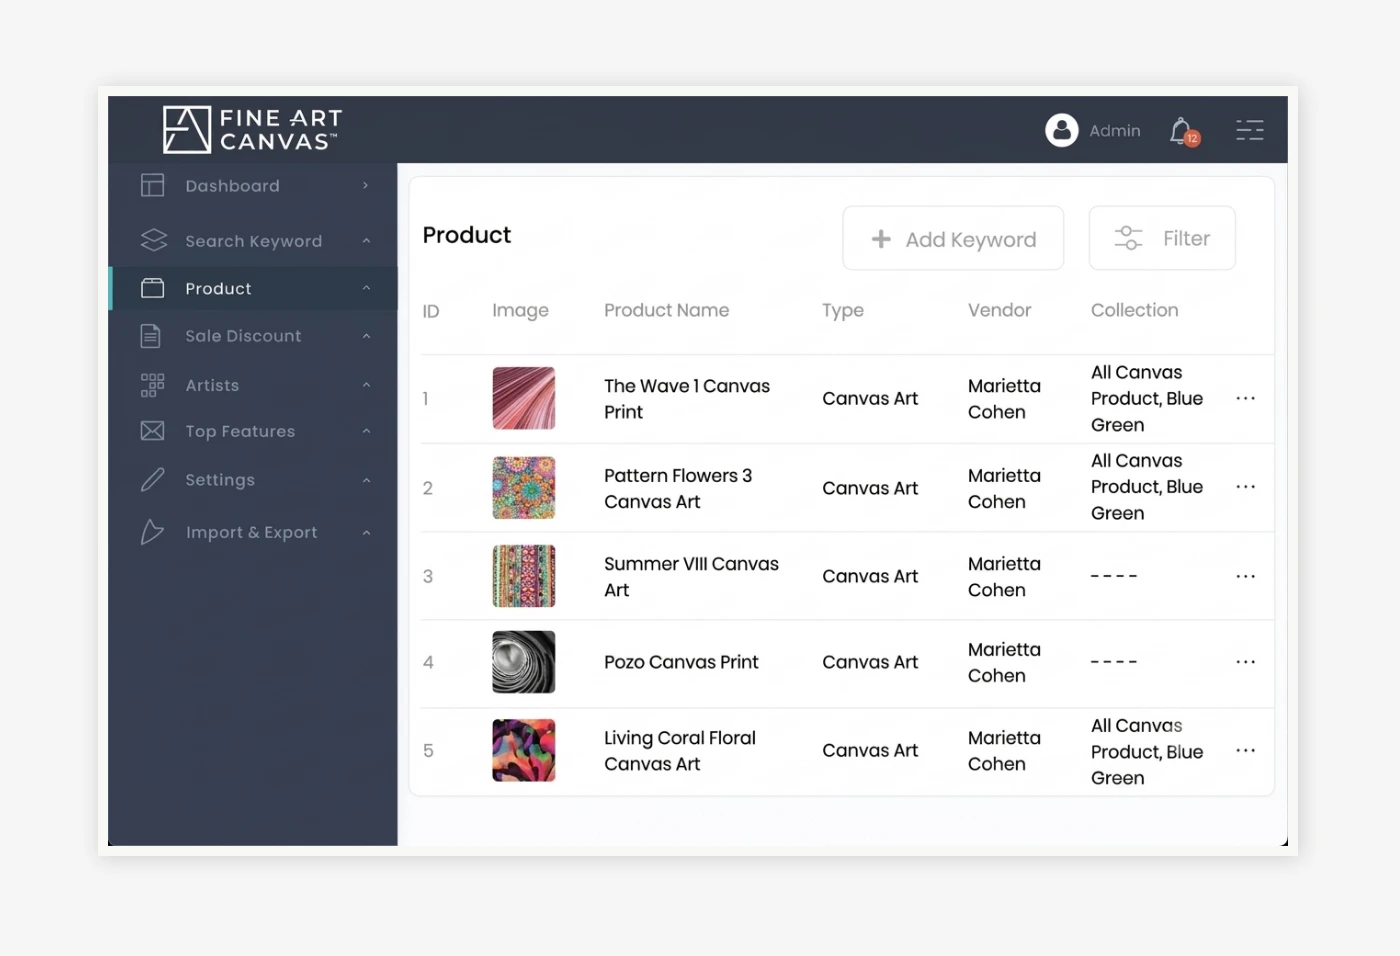
Task: Click the plus icon in Add Keyword
Action: coord(881,239)
